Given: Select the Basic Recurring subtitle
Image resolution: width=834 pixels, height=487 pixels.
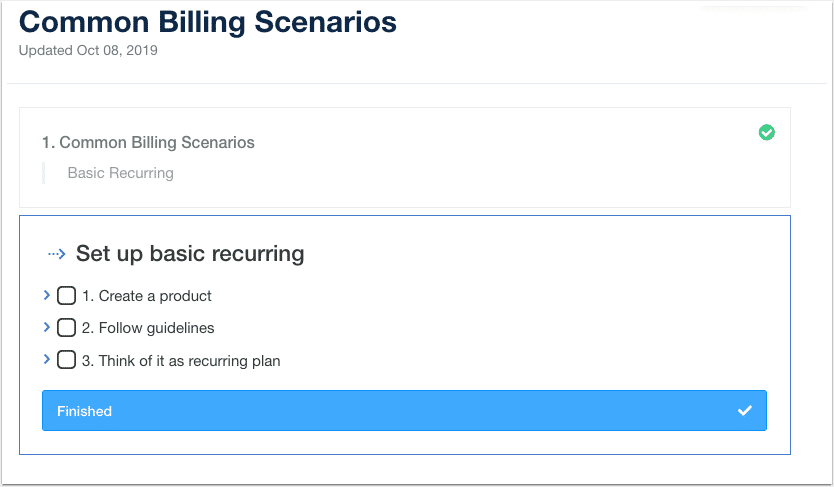Looking at the screenshot, I should click(121, 173).
